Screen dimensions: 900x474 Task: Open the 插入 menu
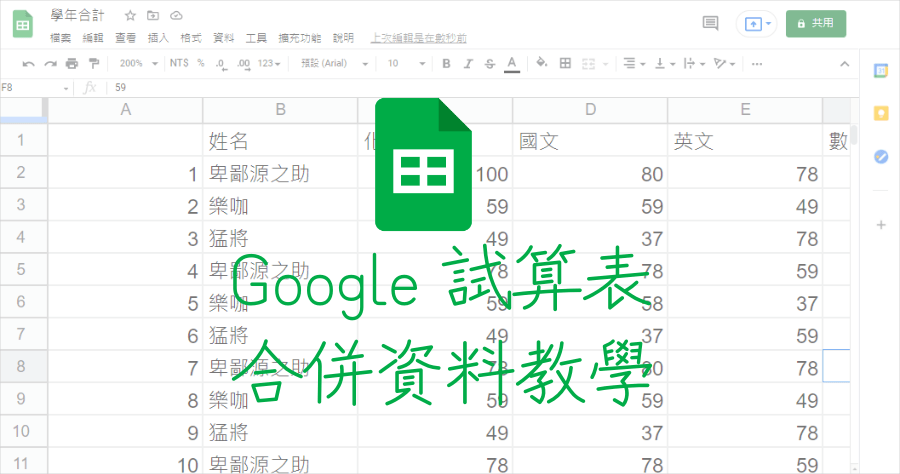(x=158, y=38)
